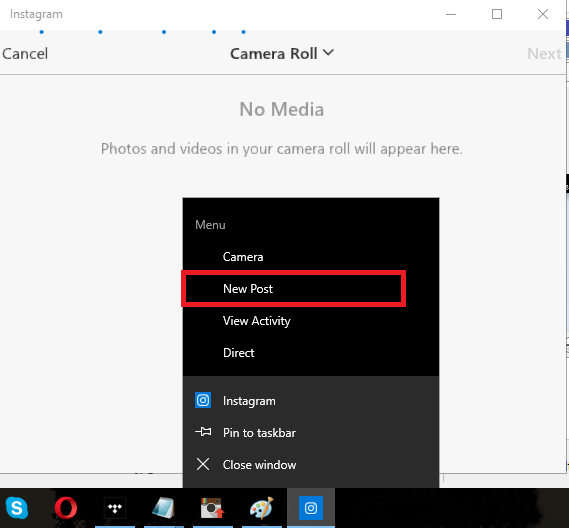This screenshot has height=528, width=569.
Task: Open the Camera Roll album selector
Action: coord(282,54)
